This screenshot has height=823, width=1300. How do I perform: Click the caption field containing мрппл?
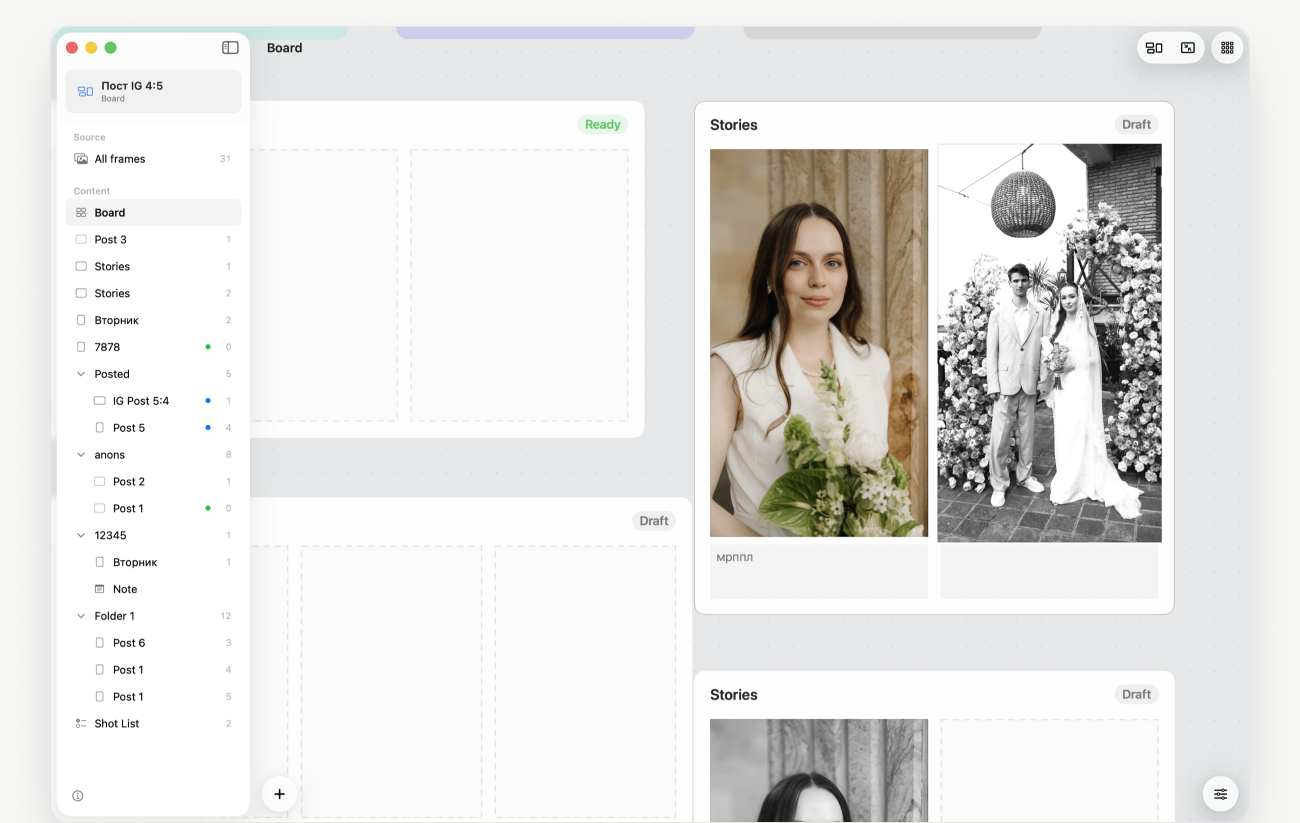point(819,571)
